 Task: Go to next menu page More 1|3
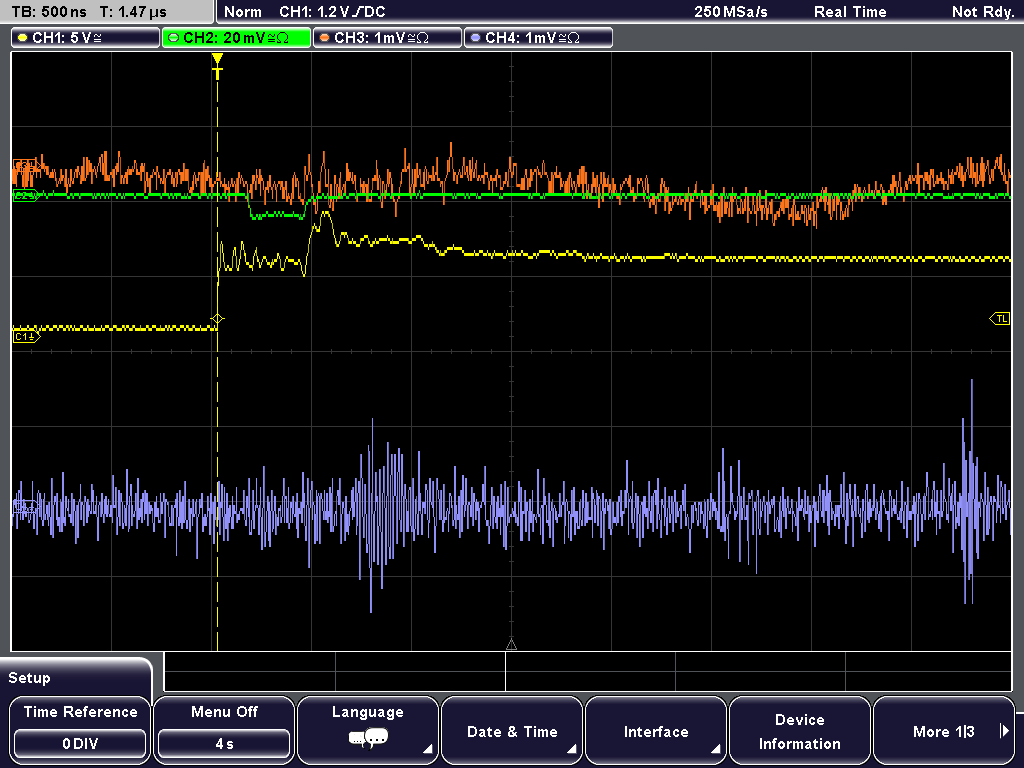(944, 729)
